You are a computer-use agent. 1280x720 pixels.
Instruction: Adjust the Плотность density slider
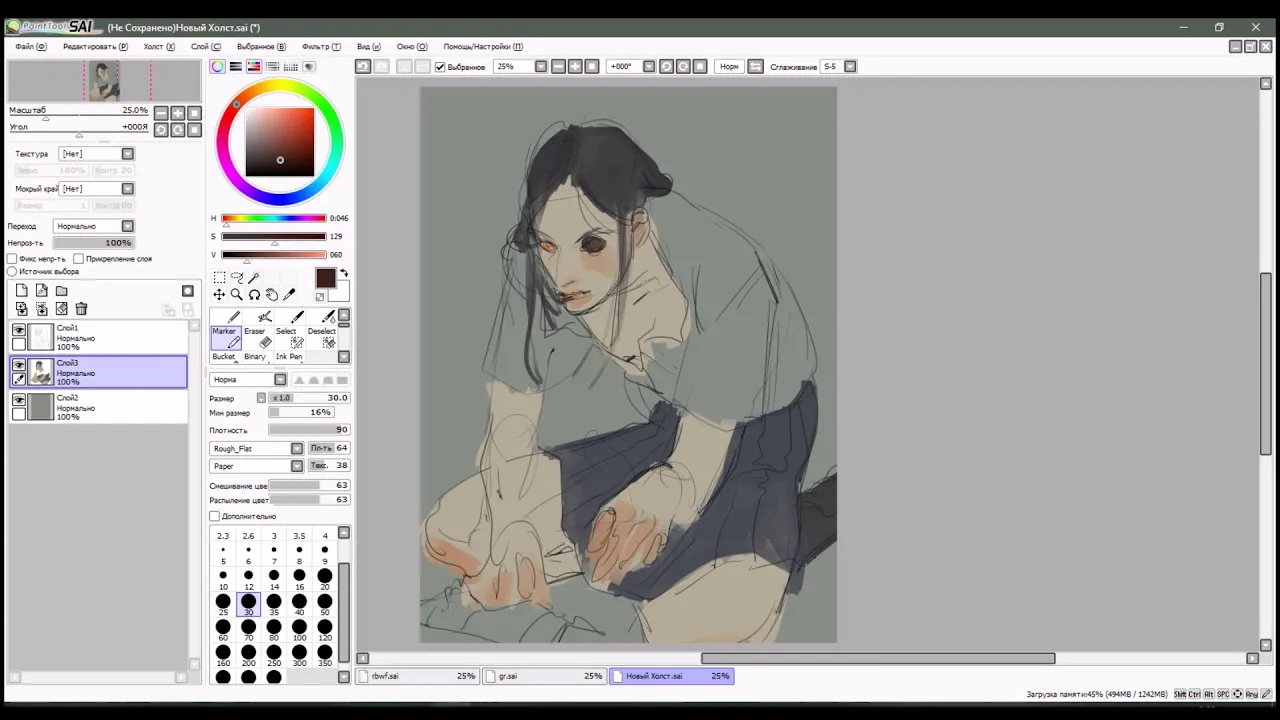308,430
